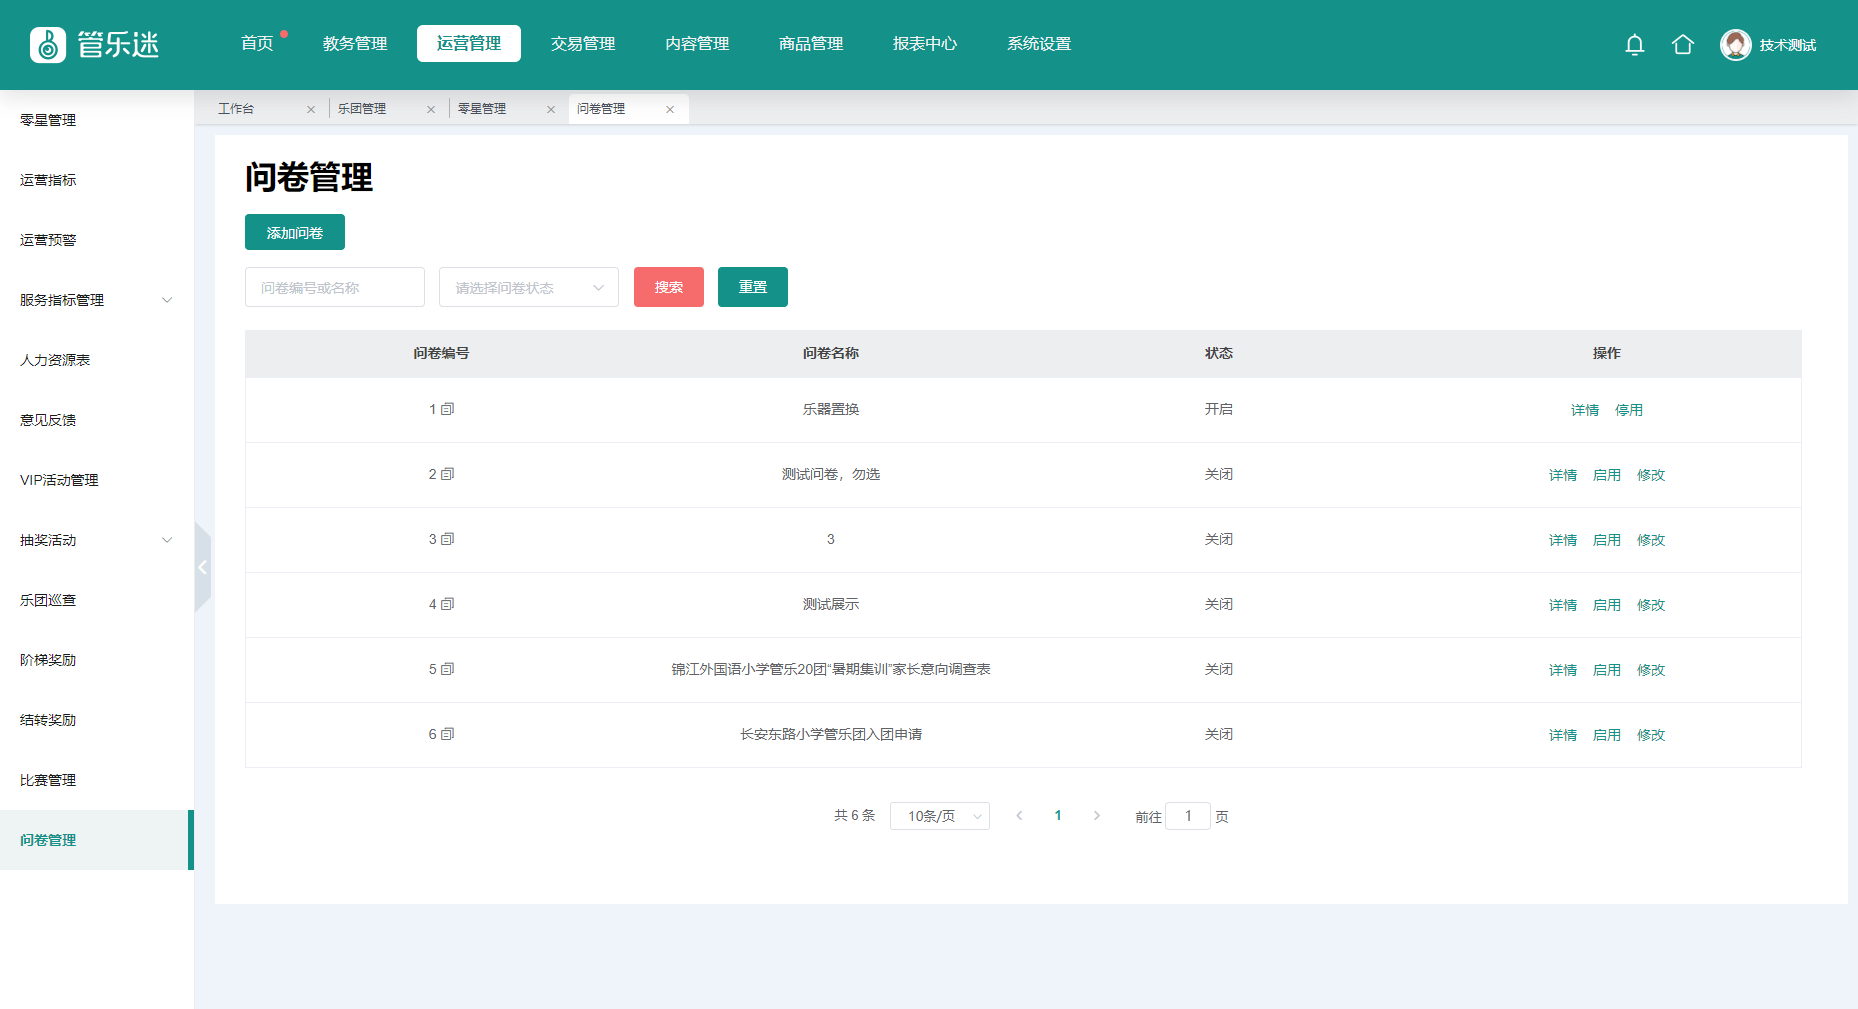Close the 零星管理 tab

[551, 110]
